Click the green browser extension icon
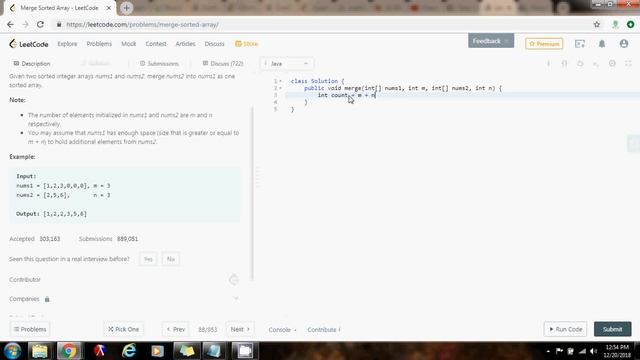The width and height of the screenshot is (640, 360). [x=616, y=24]
